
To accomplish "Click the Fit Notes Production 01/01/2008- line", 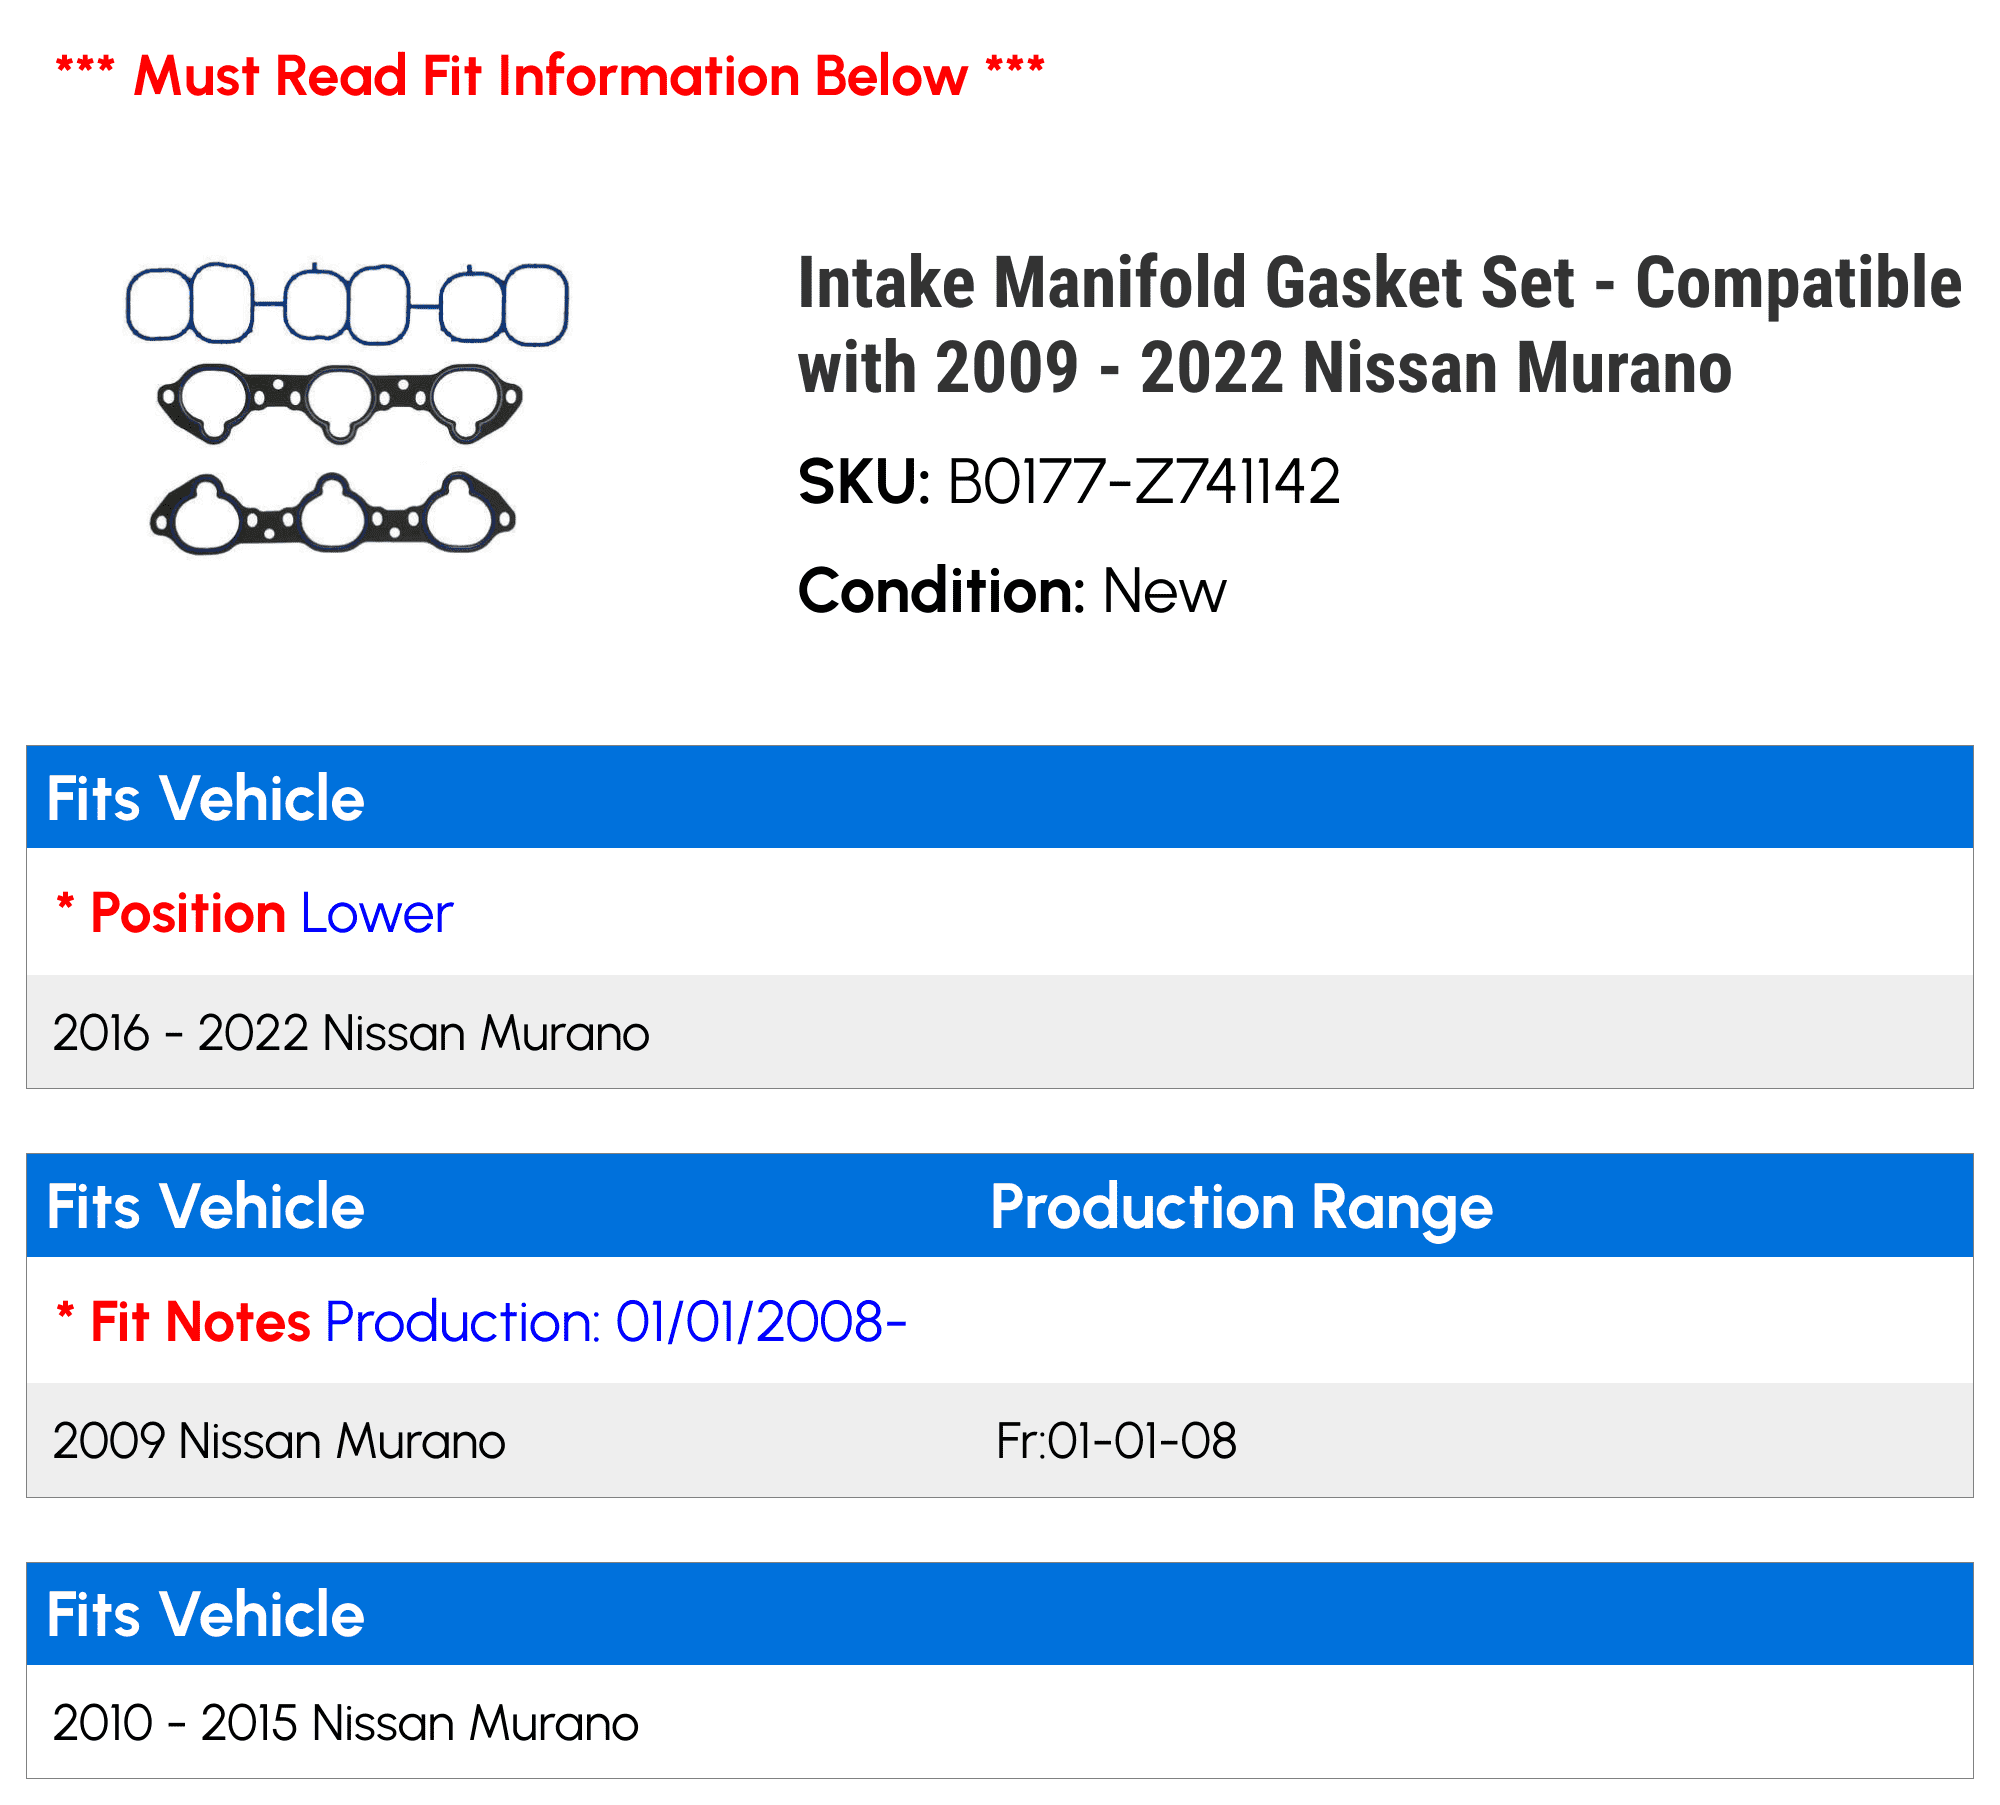I will (481, 1322).
